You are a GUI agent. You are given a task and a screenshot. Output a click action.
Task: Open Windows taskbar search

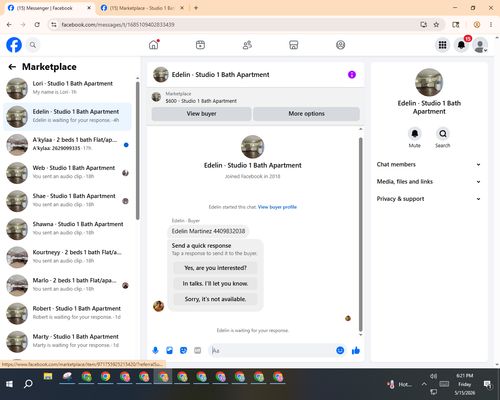(x=28, y=384)
